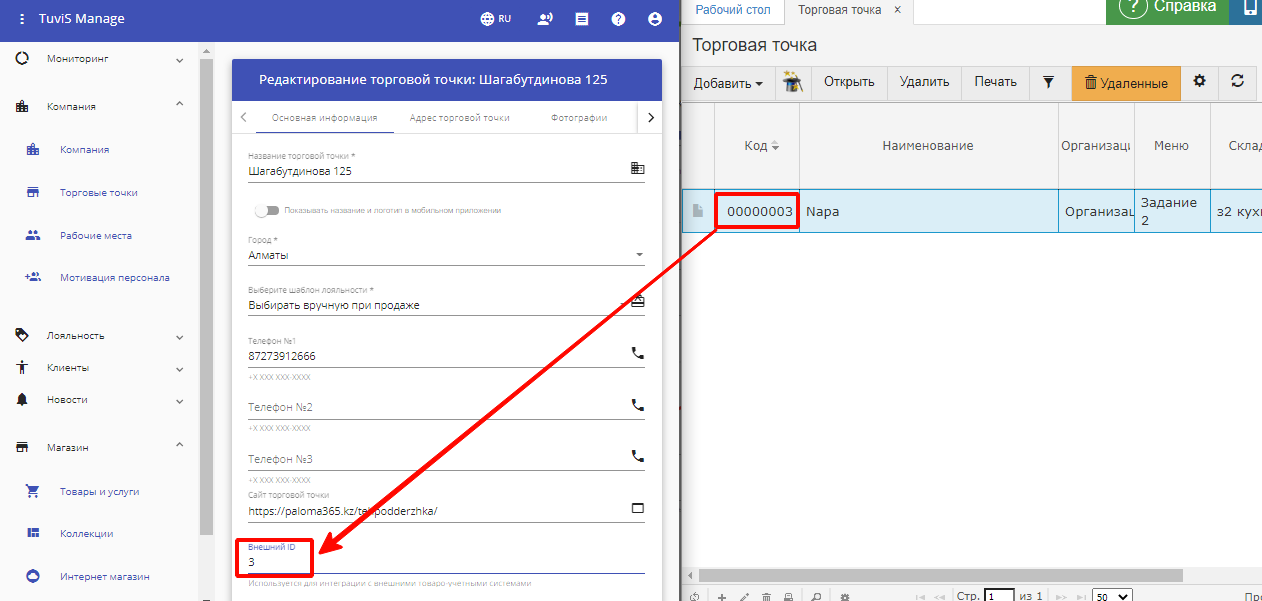This screenshot has height=601, width=1262.
Task: Open table settings with the gear icon
Action: tap(1200, 82)
